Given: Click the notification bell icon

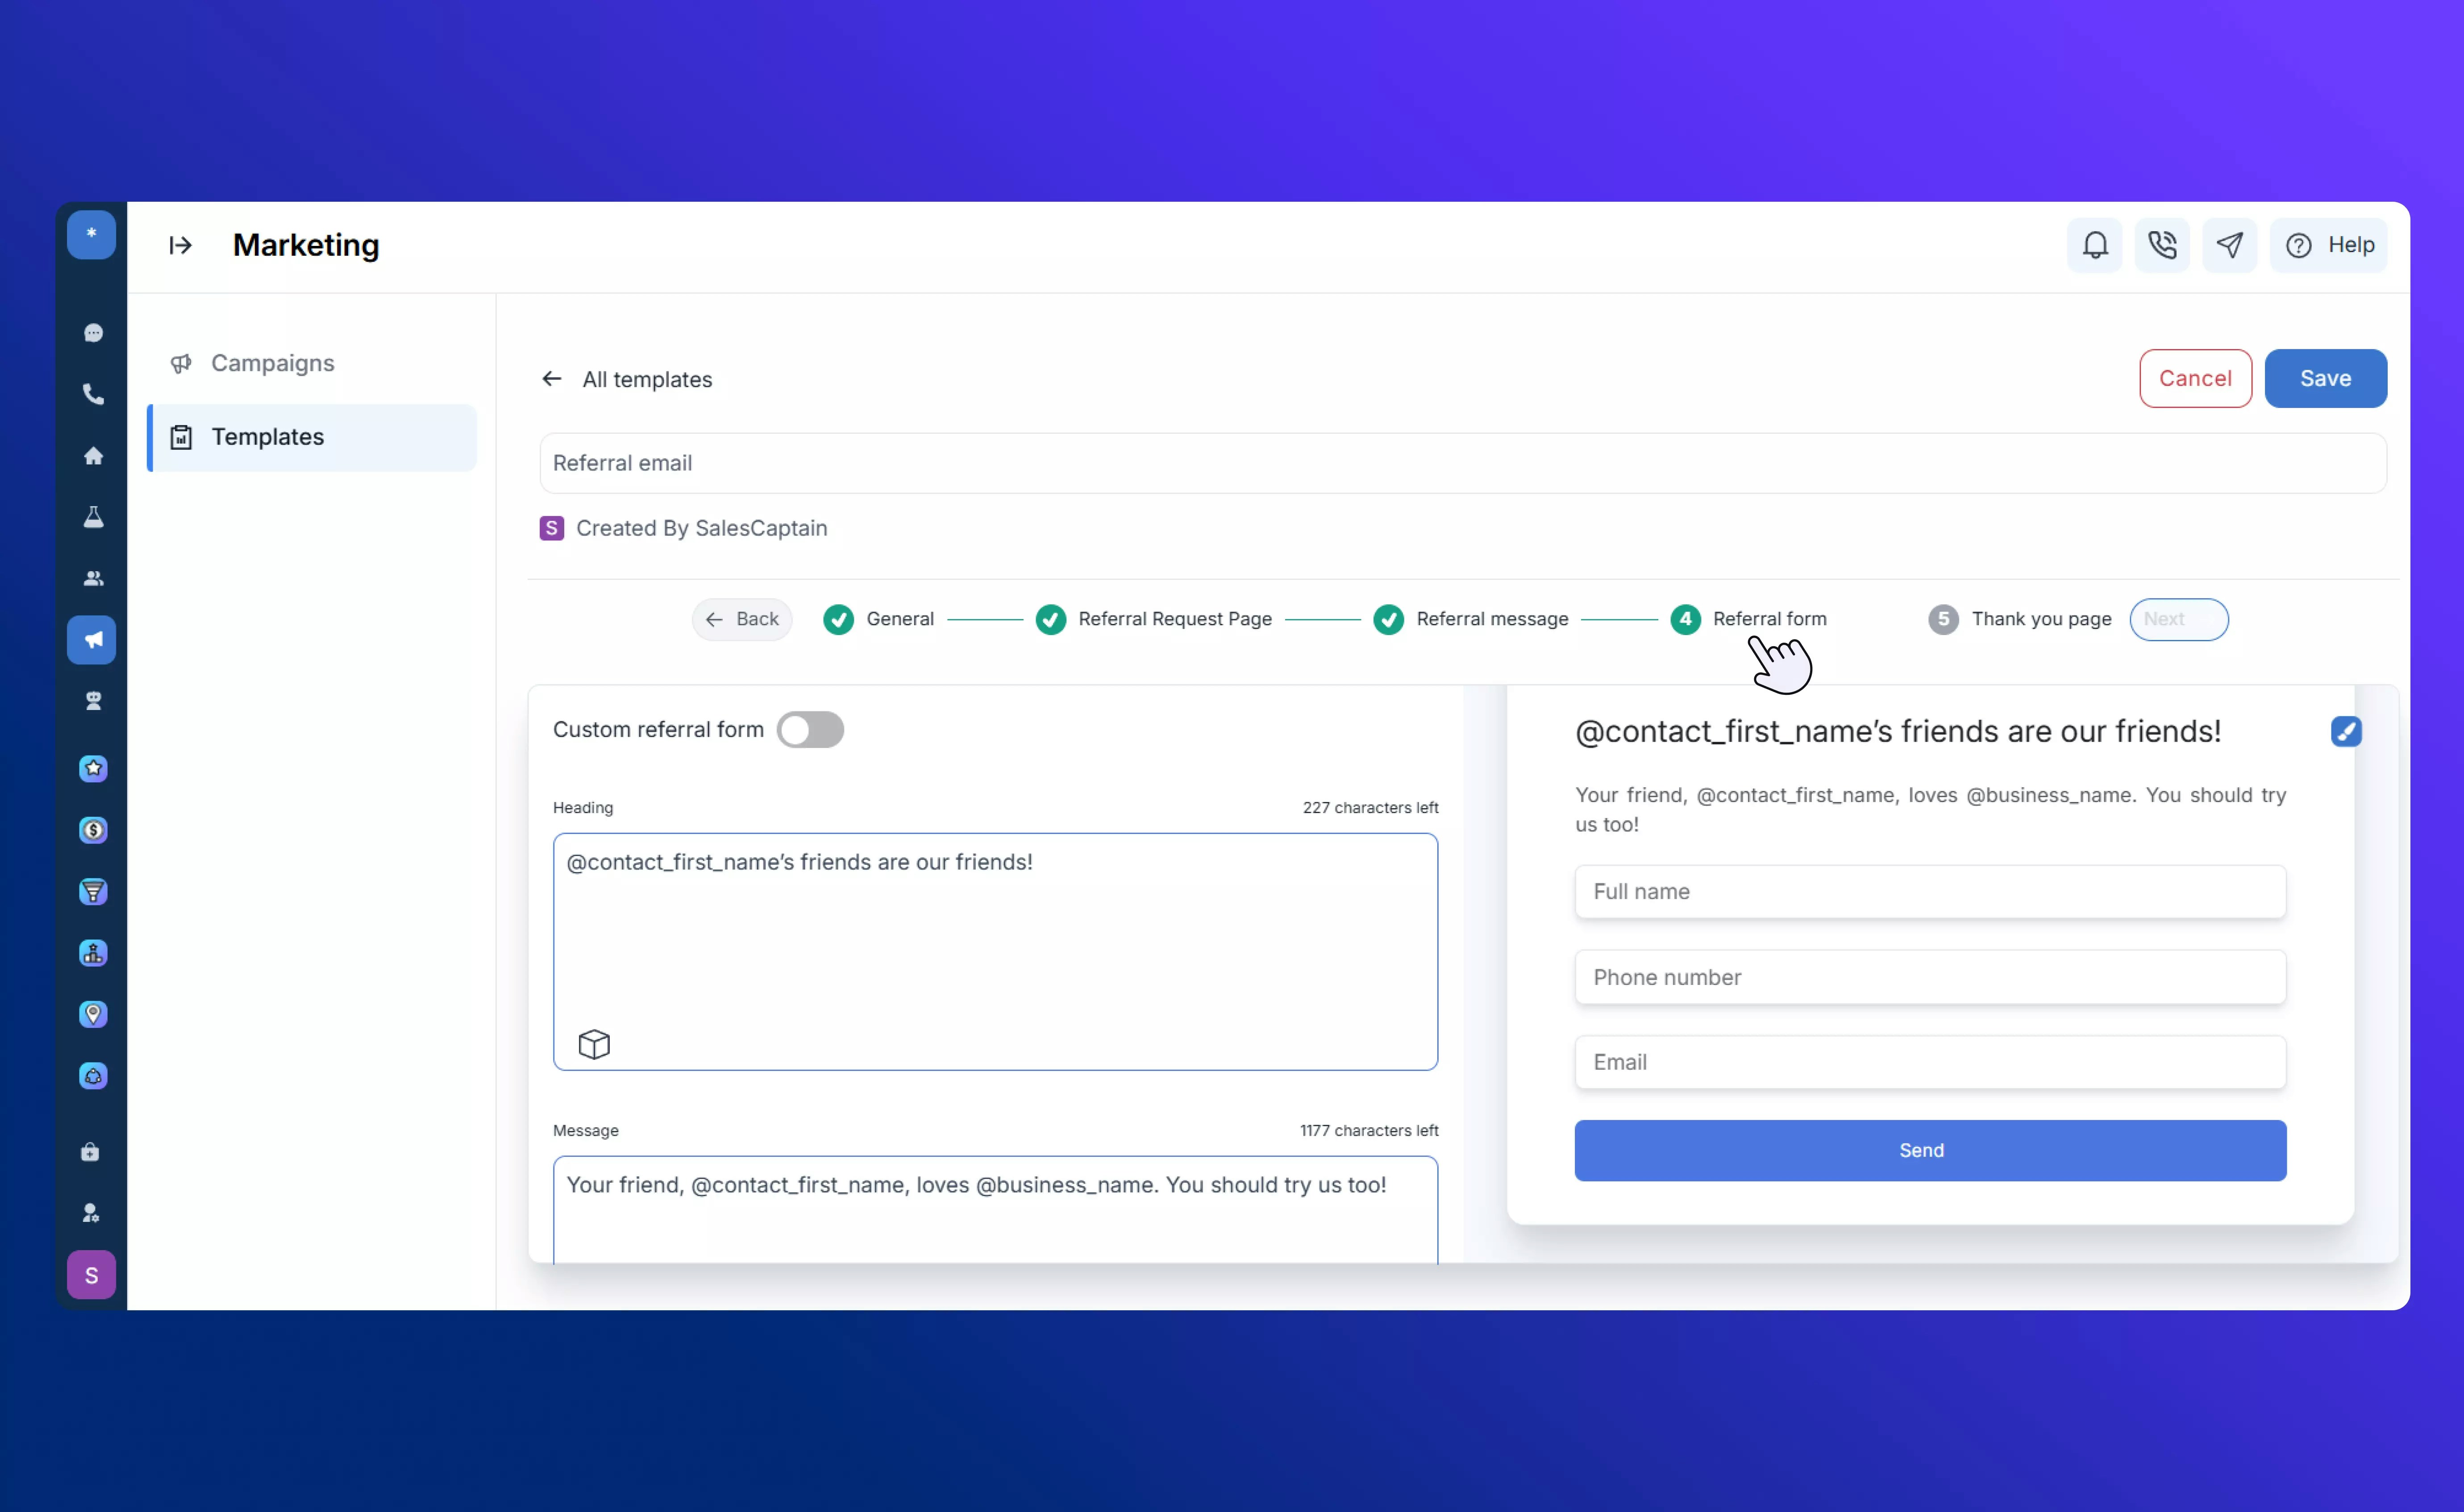Looking at the screenshot, I should 2094,245.
